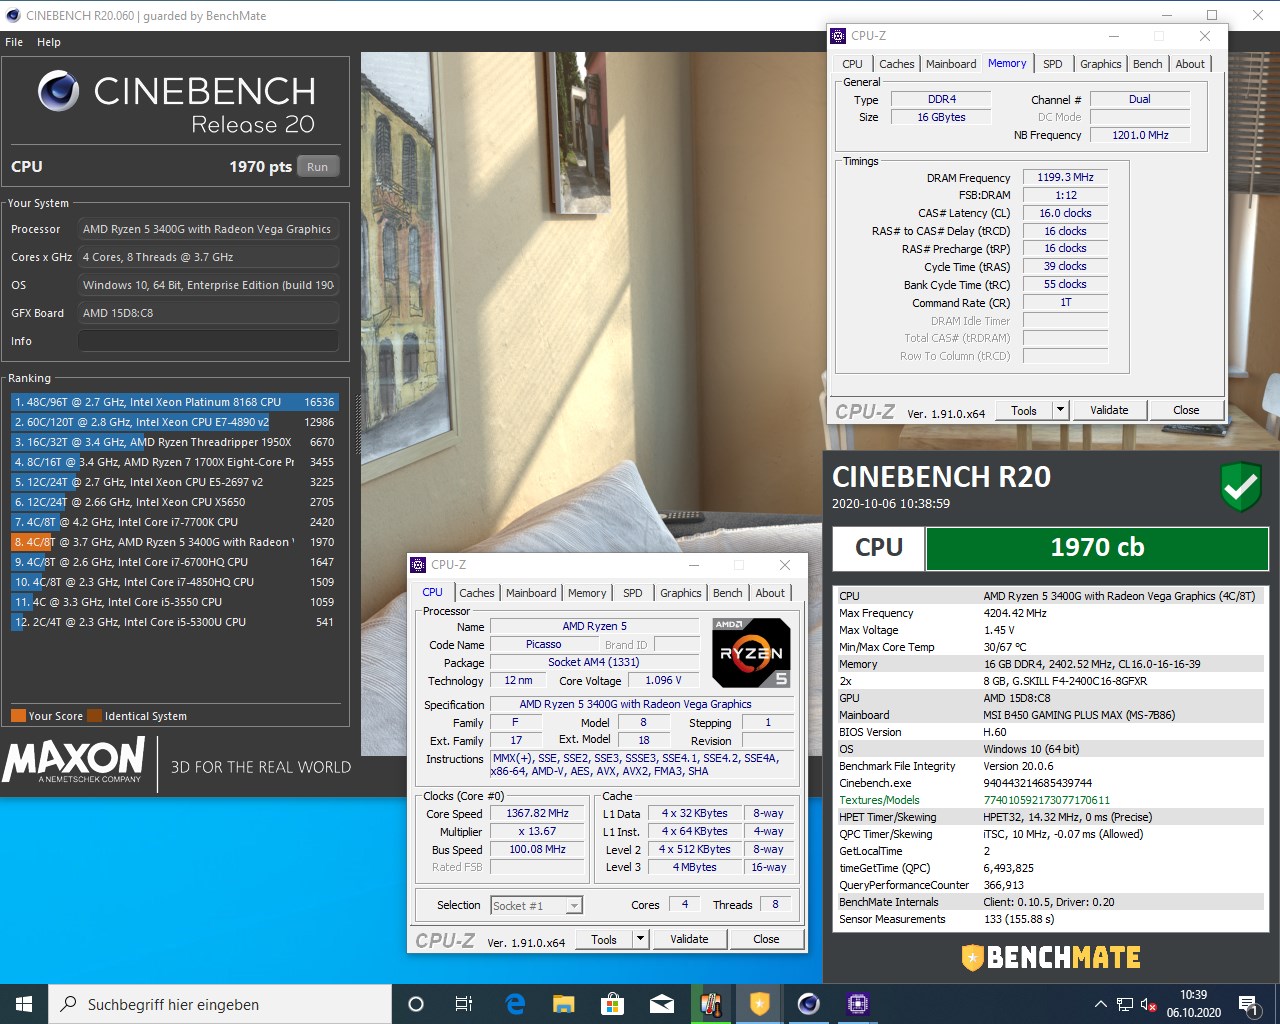1280x1024 pixels.
Task: Open SPD tab in upper CPU-Z window
Action: tap(1053, 64)
